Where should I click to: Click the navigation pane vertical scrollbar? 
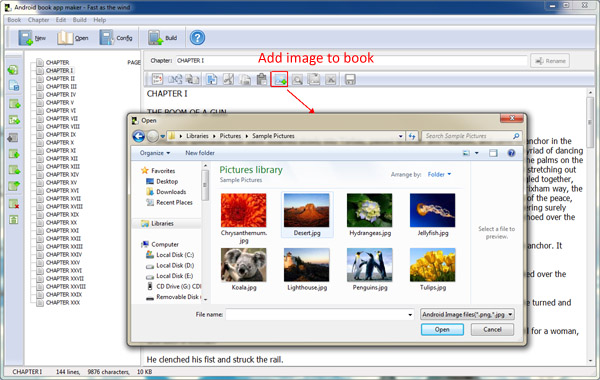tap(205, 232)
